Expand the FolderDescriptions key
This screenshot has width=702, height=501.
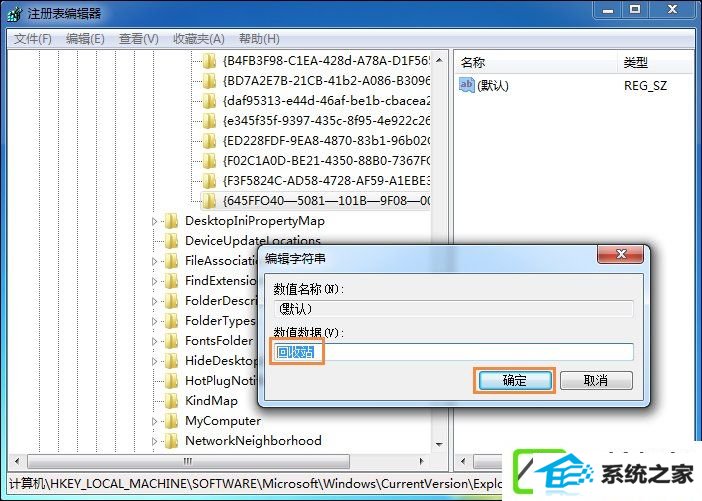[154, 301]
